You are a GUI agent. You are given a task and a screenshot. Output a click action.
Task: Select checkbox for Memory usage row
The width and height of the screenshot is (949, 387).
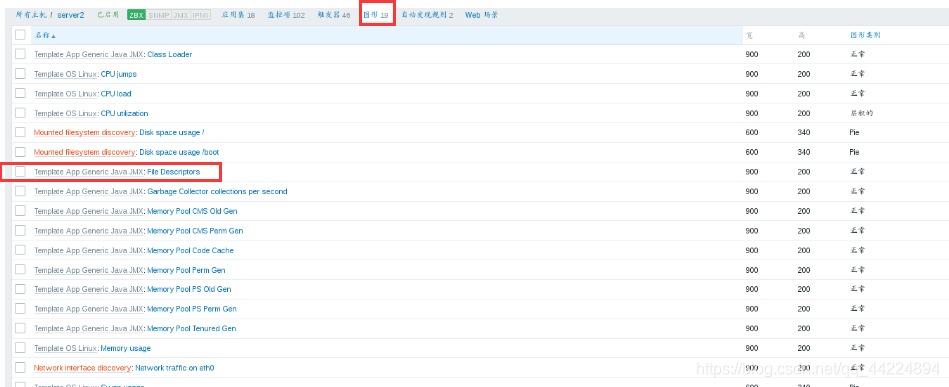coord(21,348)
